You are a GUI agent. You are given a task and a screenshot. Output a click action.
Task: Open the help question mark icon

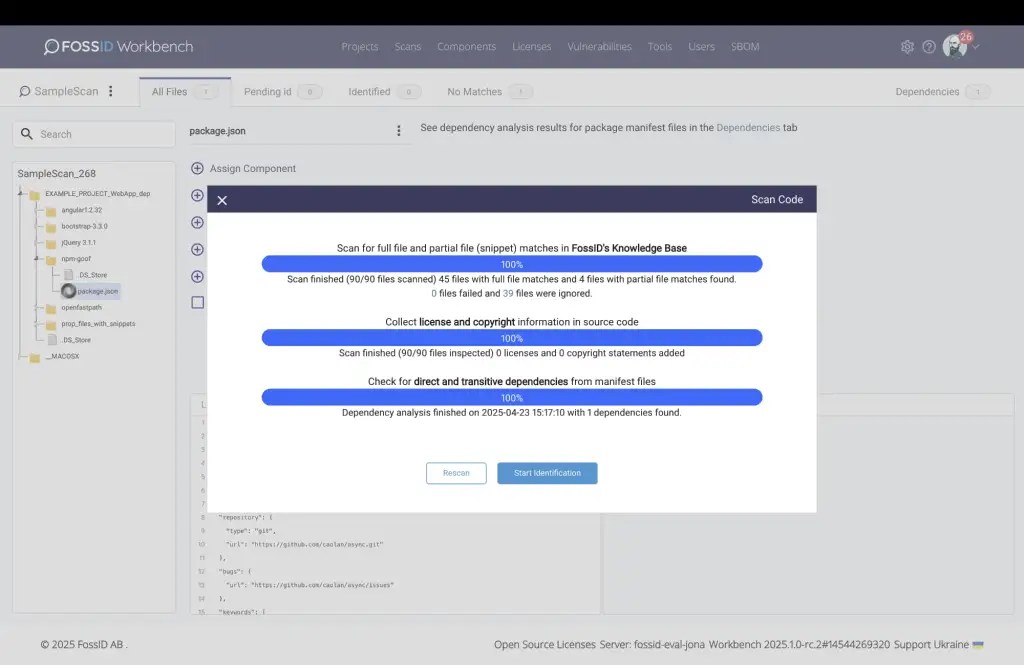[x=929, y=47]
